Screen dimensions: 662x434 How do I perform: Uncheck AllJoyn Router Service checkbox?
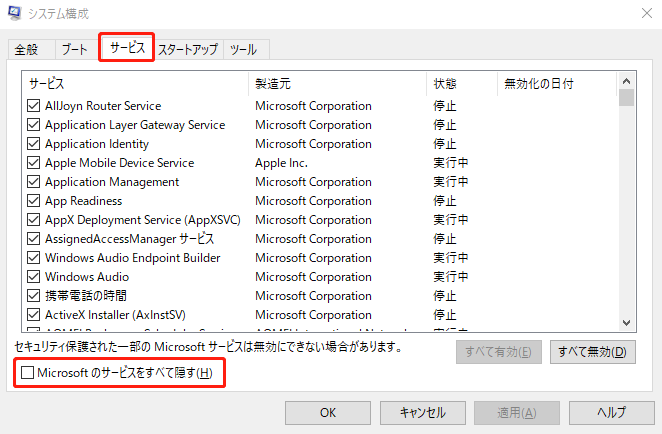coord(34,106)
